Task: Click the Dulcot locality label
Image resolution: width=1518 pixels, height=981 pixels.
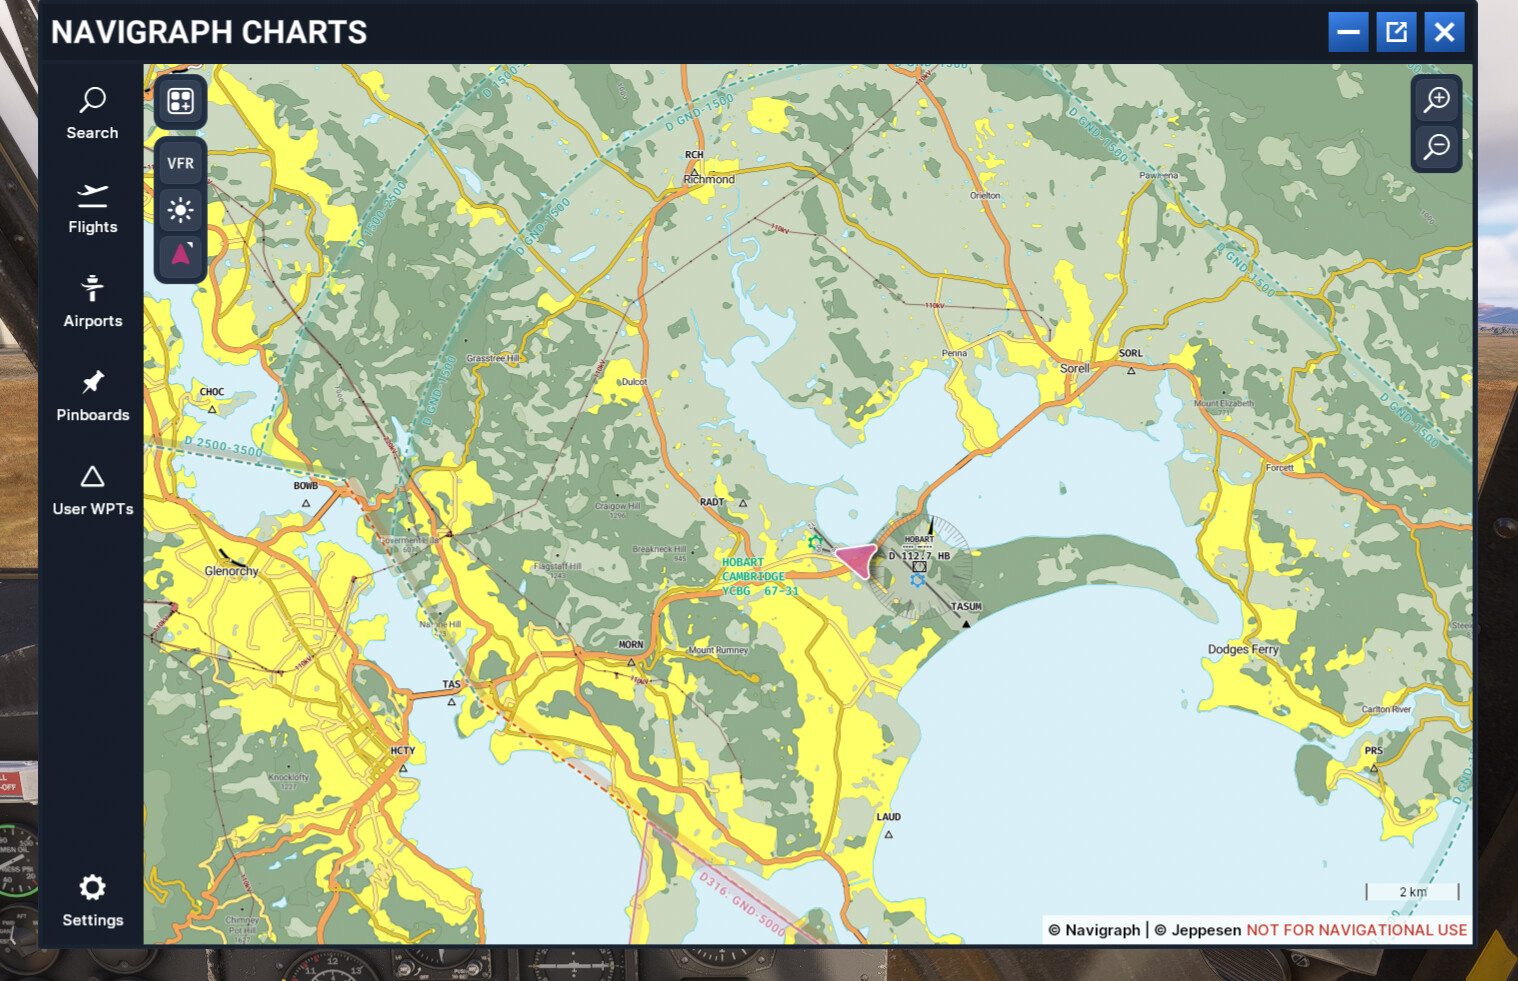Action: coord(634,382)
